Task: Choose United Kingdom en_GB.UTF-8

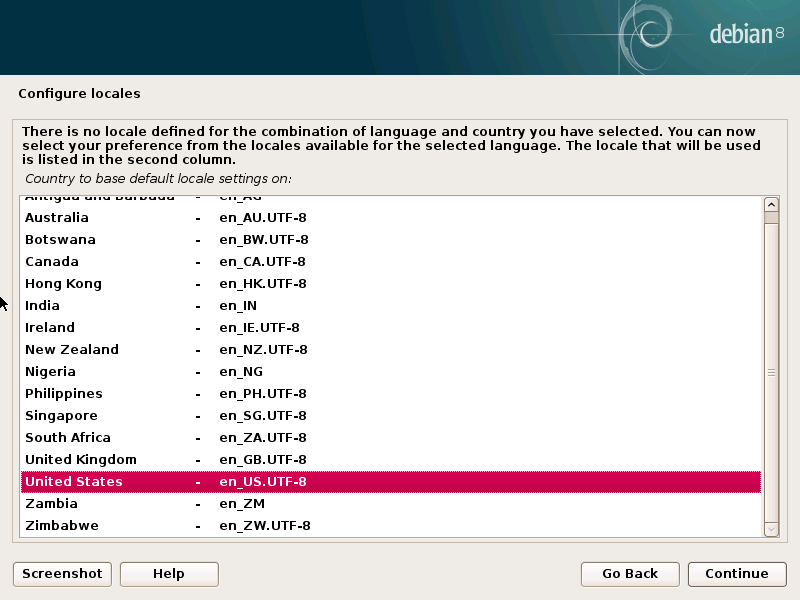Action: coord(80,460)
